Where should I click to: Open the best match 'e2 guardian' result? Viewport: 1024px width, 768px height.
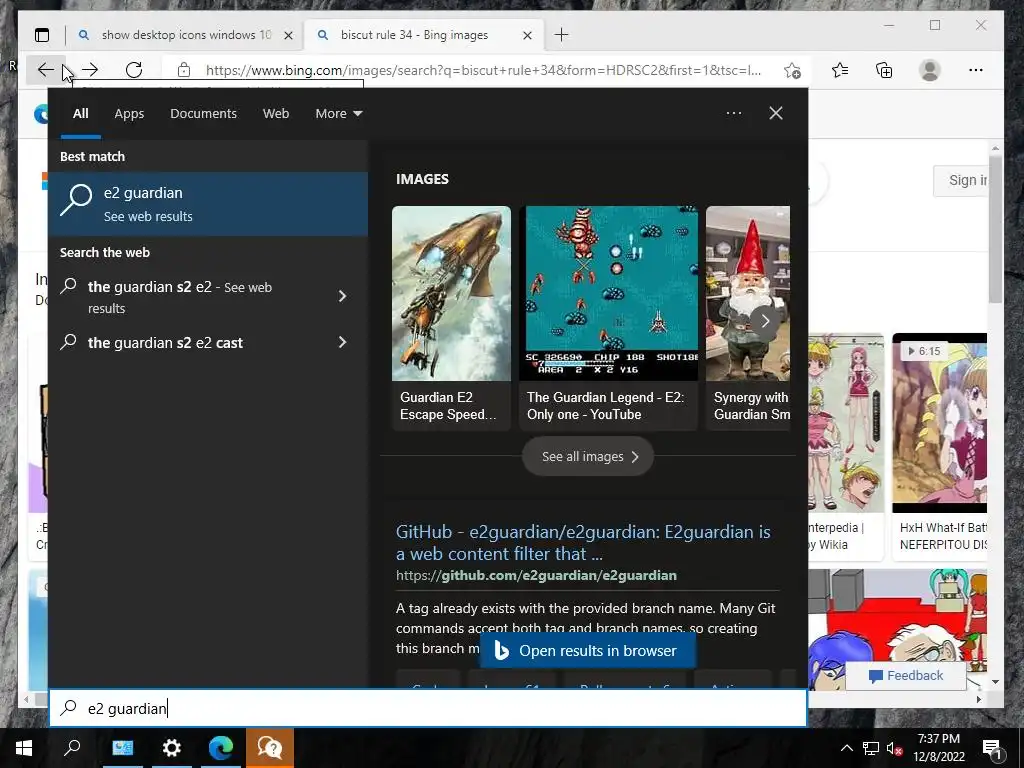point(208,204)
